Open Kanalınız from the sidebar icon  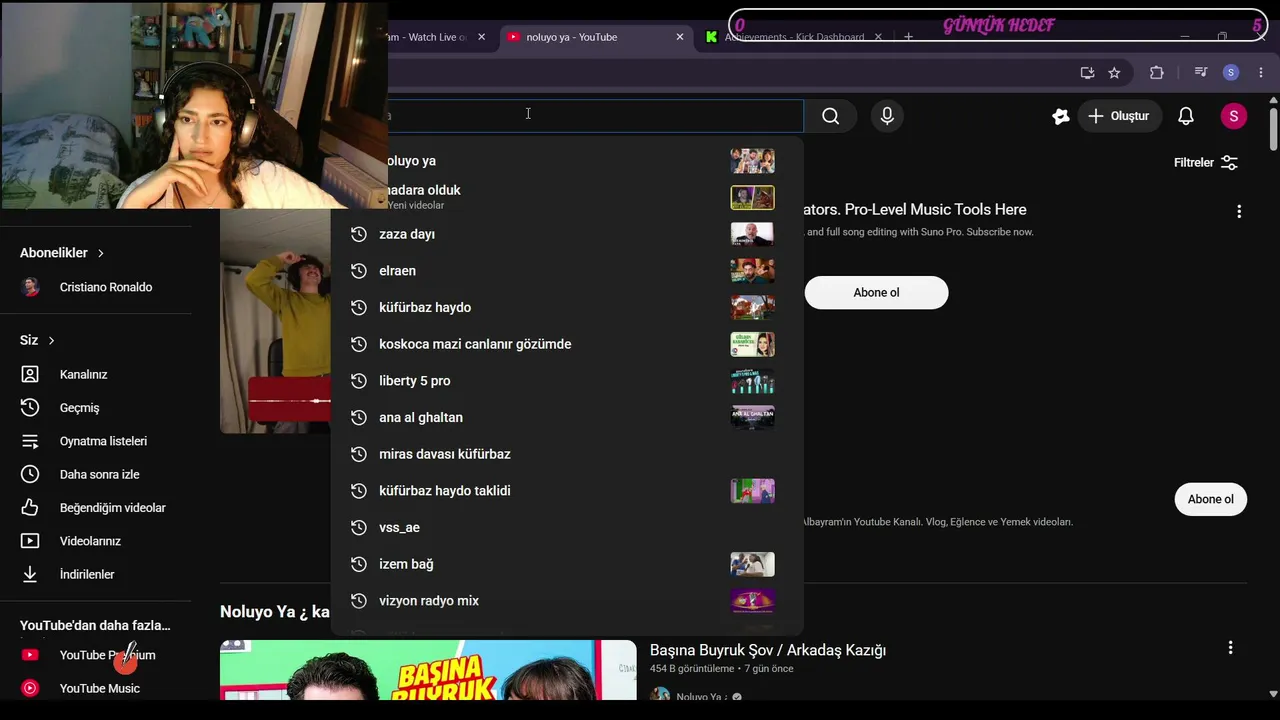point(30,374)
